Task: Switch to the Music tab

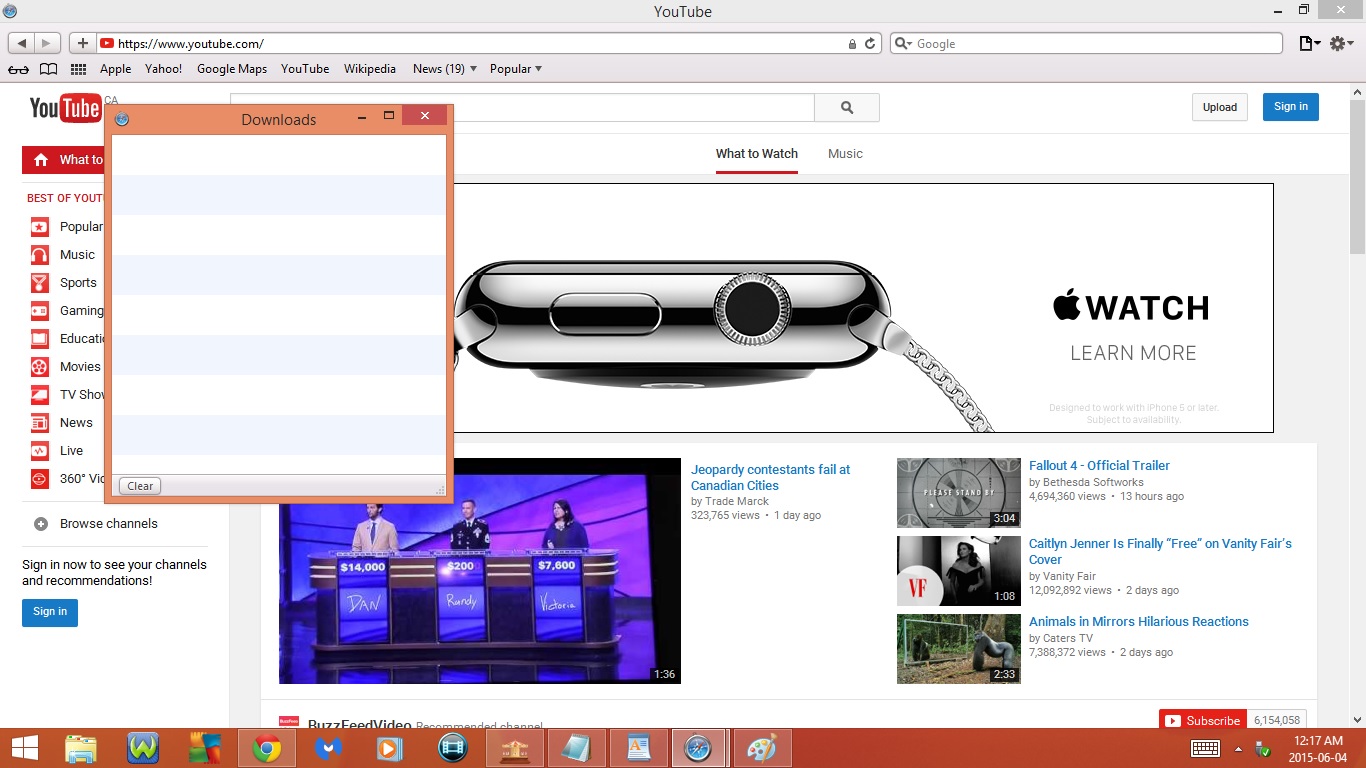Action: point(845,154)
